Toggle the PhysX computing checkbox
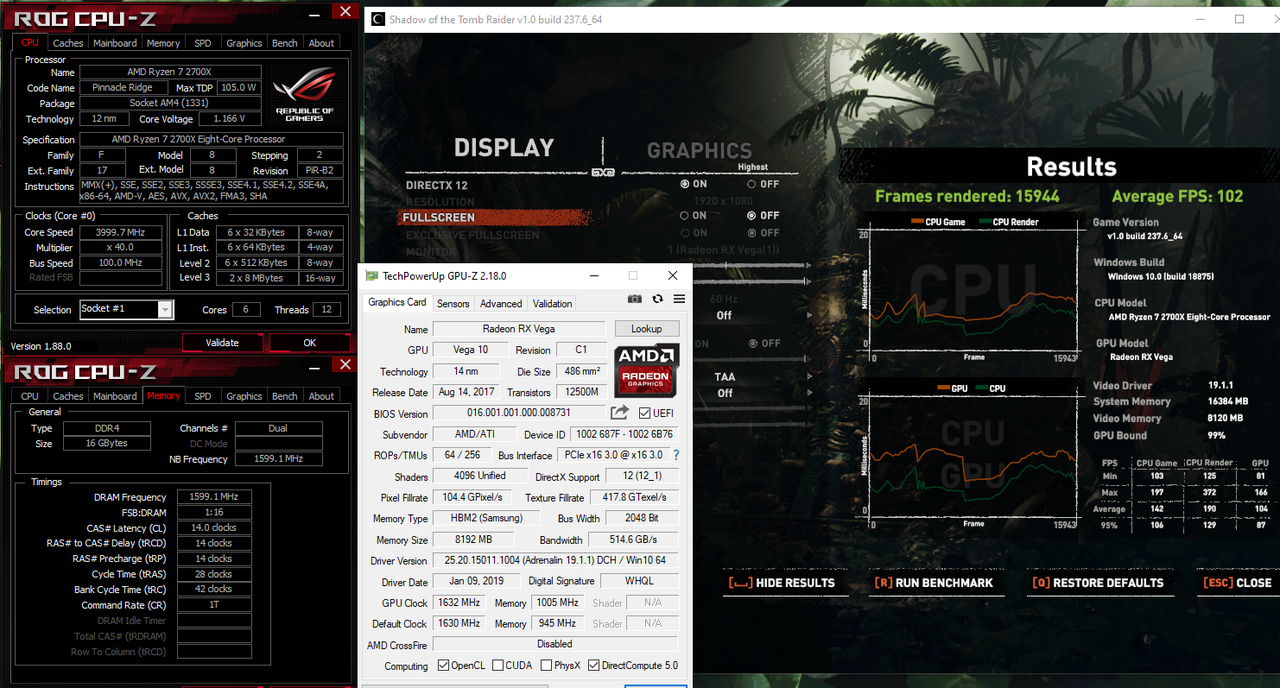Viewport: 1280px width, 688px height. [546, 666]
